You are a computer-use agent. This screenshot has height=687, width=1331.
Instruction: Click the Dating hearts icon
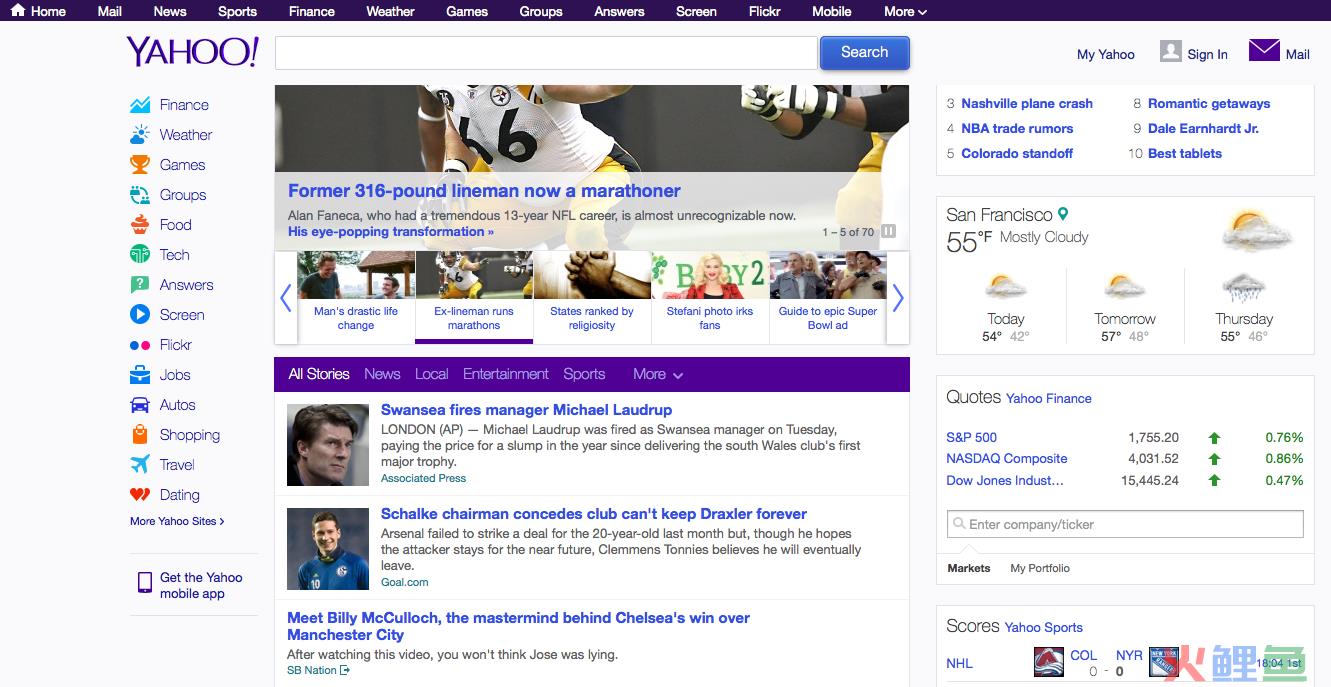click(x=140, y=495)
